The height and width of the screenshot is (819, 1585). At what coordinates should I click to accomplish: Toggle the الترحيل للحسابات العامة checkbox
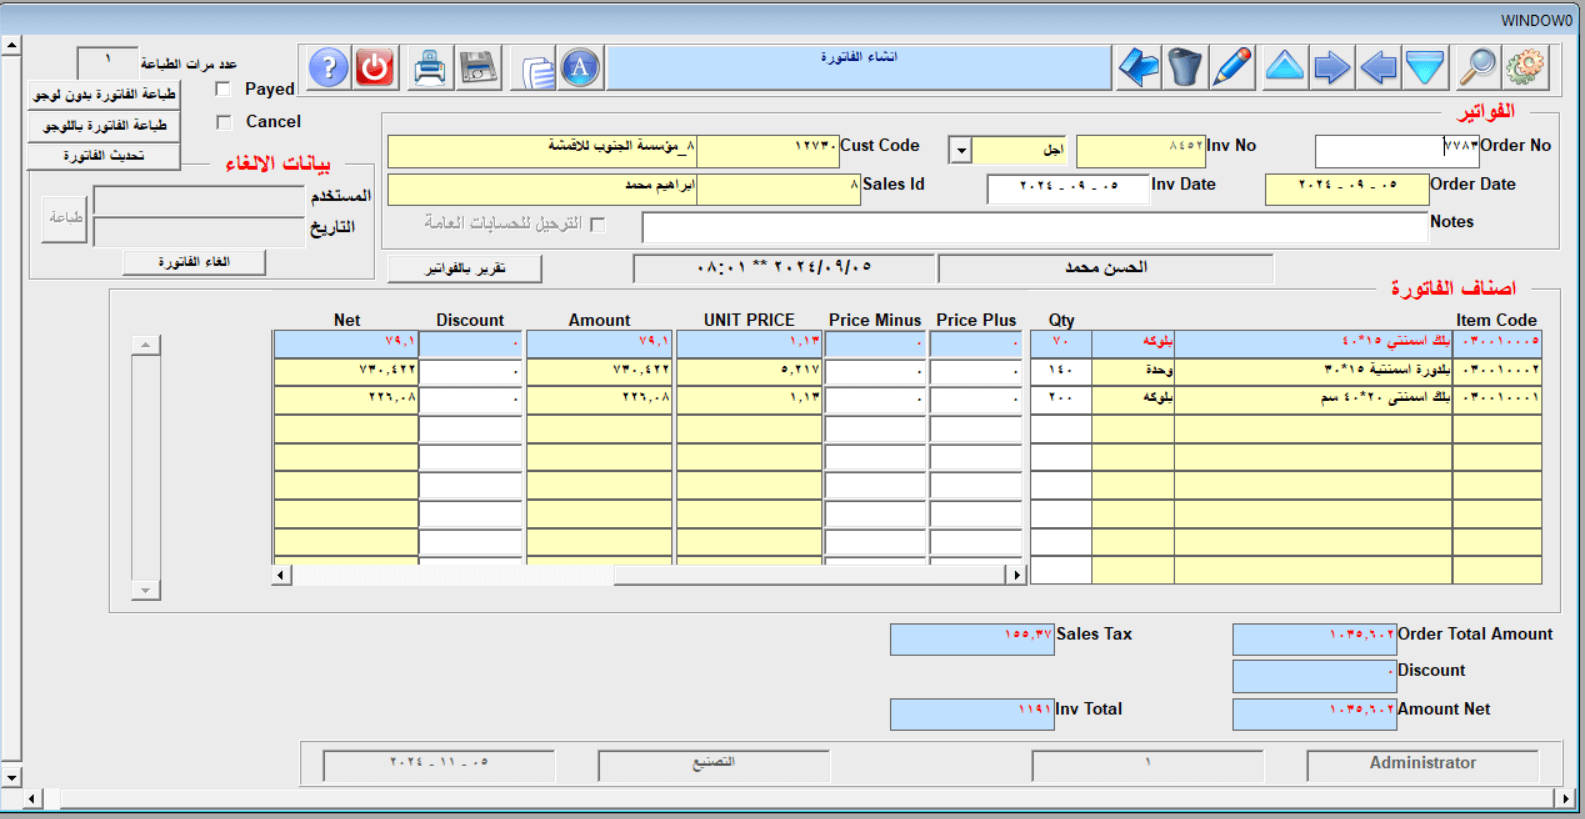[x=598, y=224]
